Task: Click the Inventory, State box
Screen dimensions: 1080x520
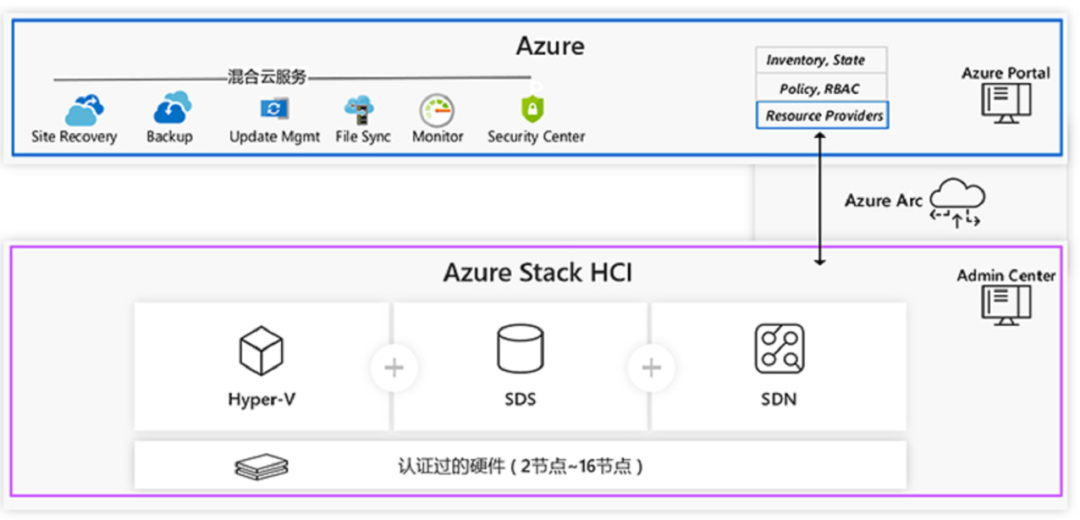Action: (x=821, y=60)
